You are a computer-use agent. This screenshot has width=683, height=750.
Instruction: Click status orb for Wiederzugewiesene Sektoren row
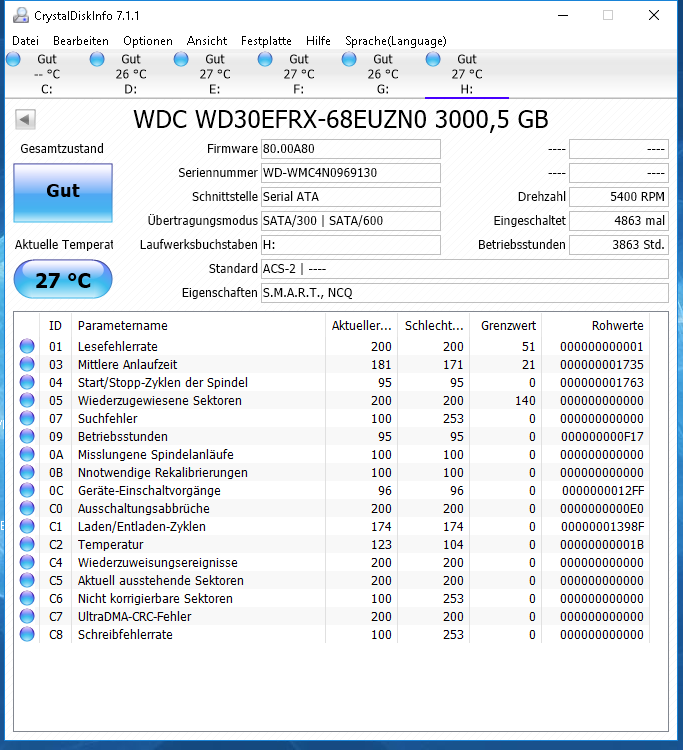(27, 401)
